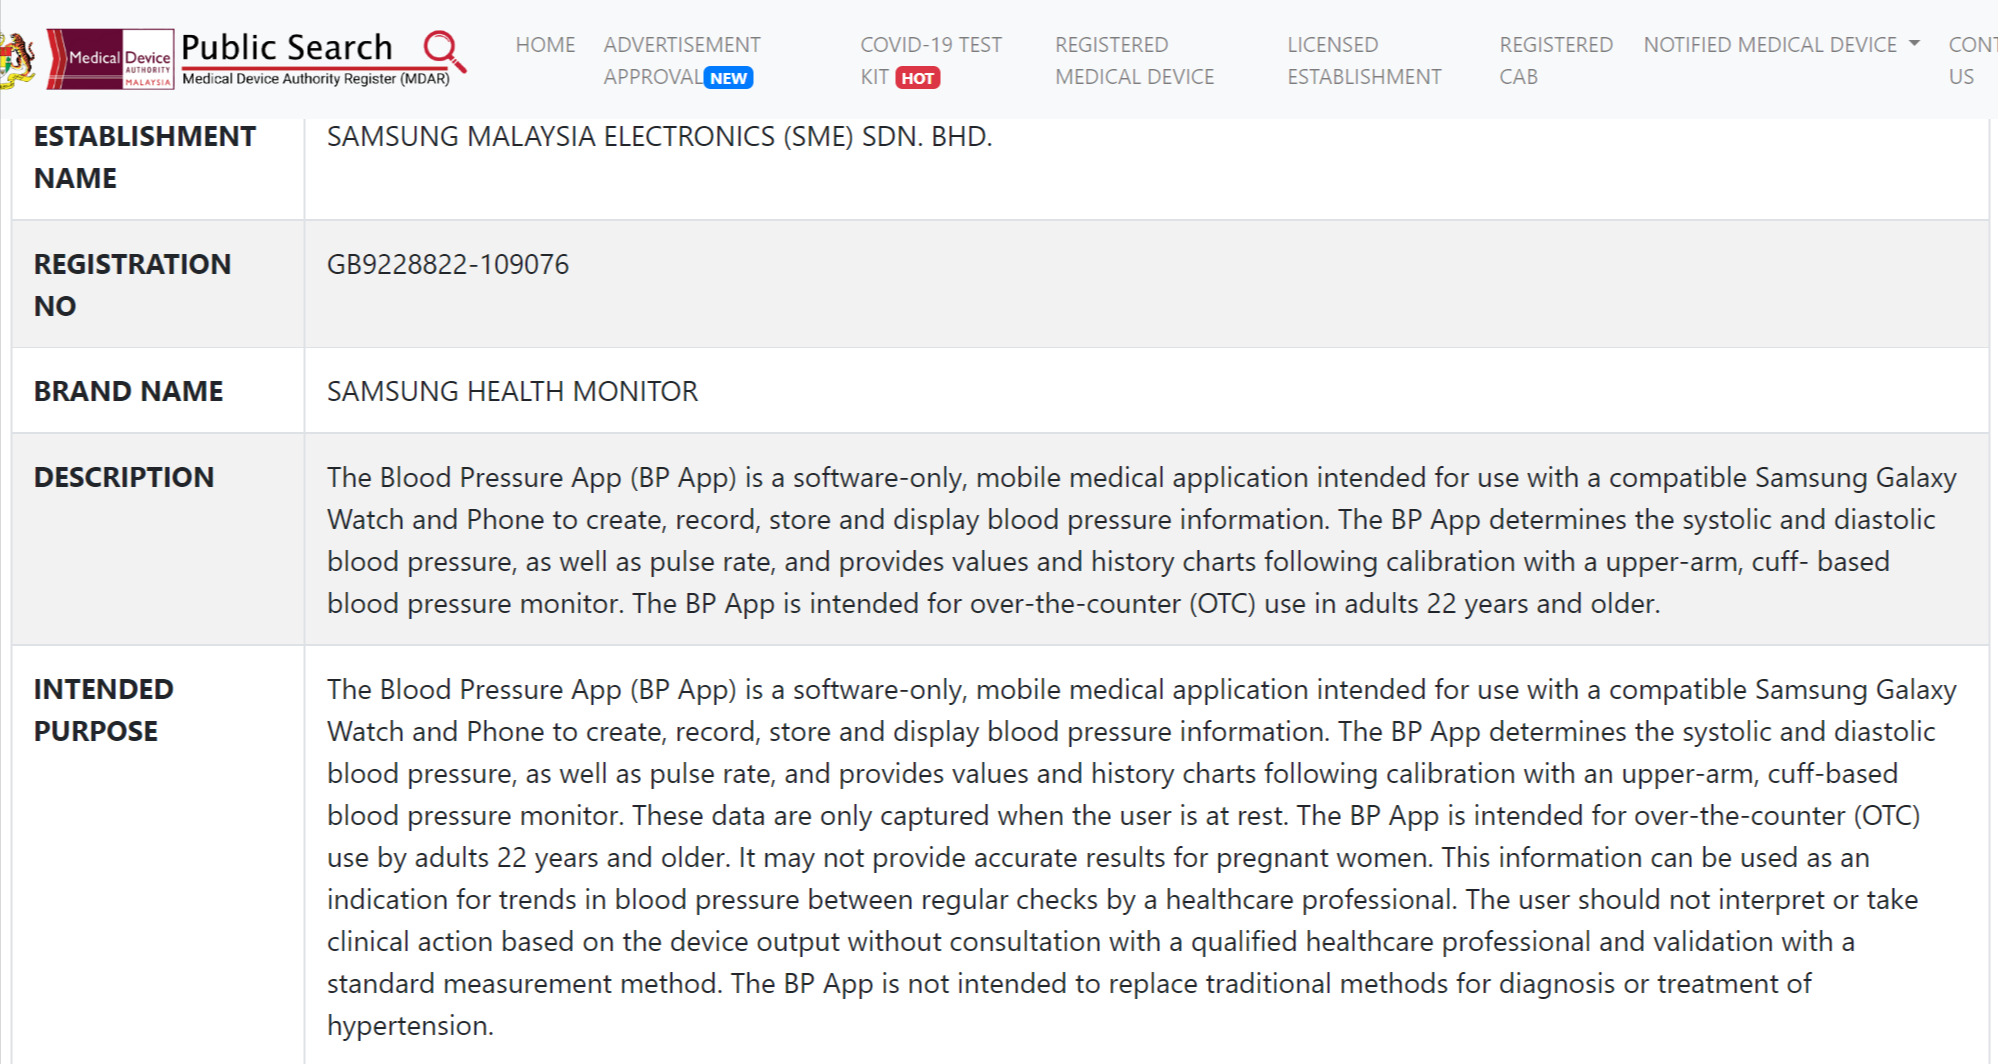
Task: Click the red HOT badge
Action: click(917, 78)
